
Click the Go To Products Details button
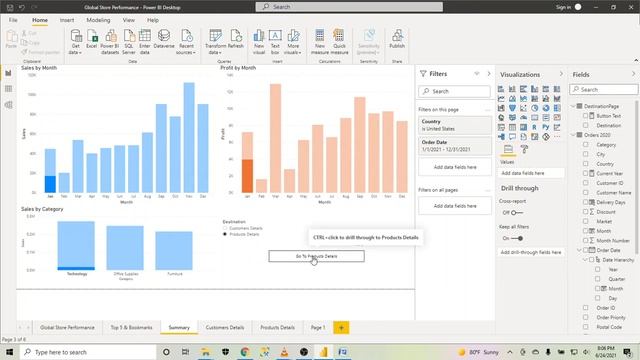[x=316, y=256]
